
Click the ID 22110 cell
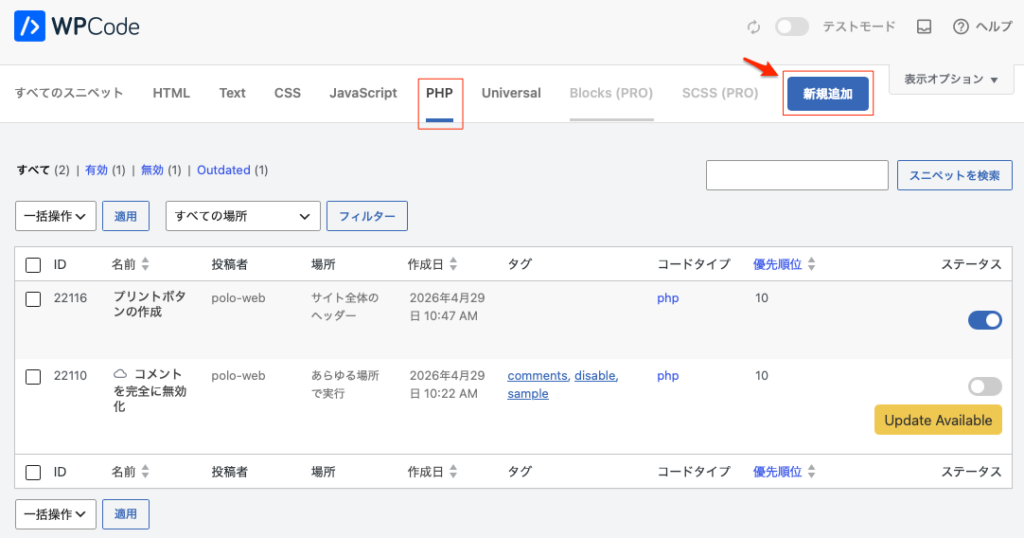coord(70,375)
